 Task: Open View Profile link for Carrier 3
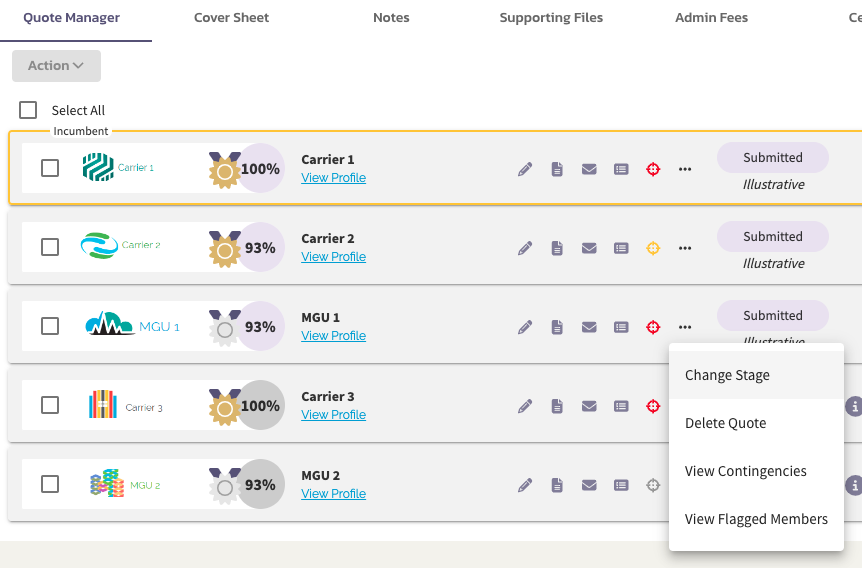point(333,415)
